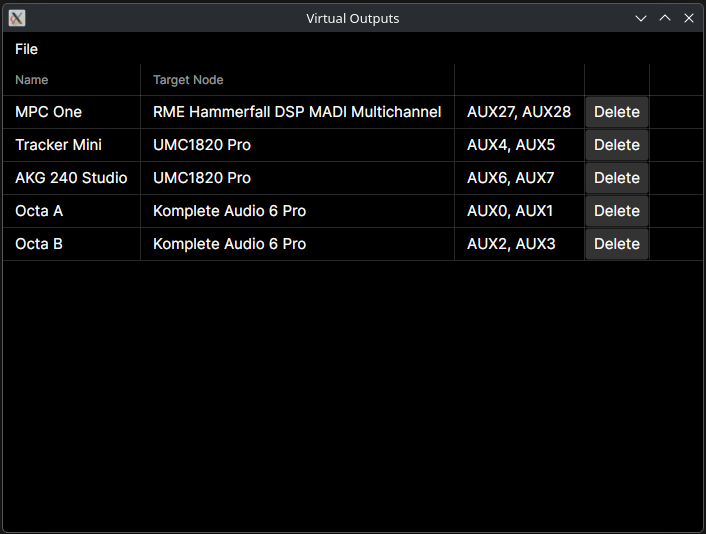
Task: Select the Octa A name cell
Action: [72, 211]
